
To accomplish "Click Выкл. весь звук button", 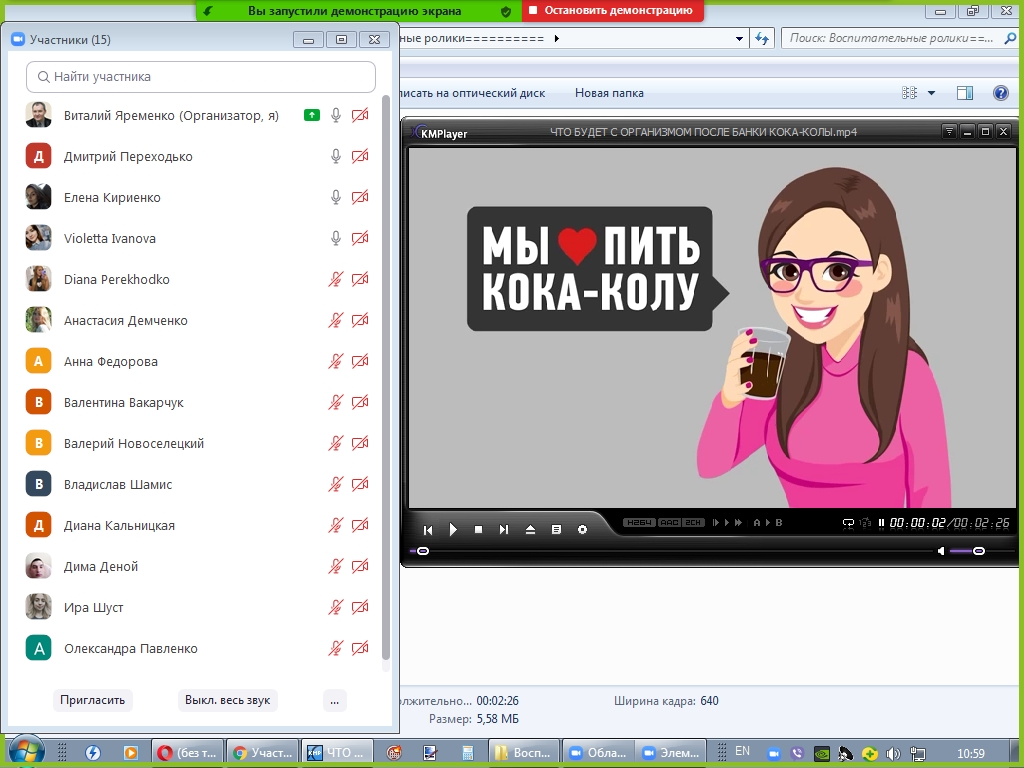I will tap(227, 700).
